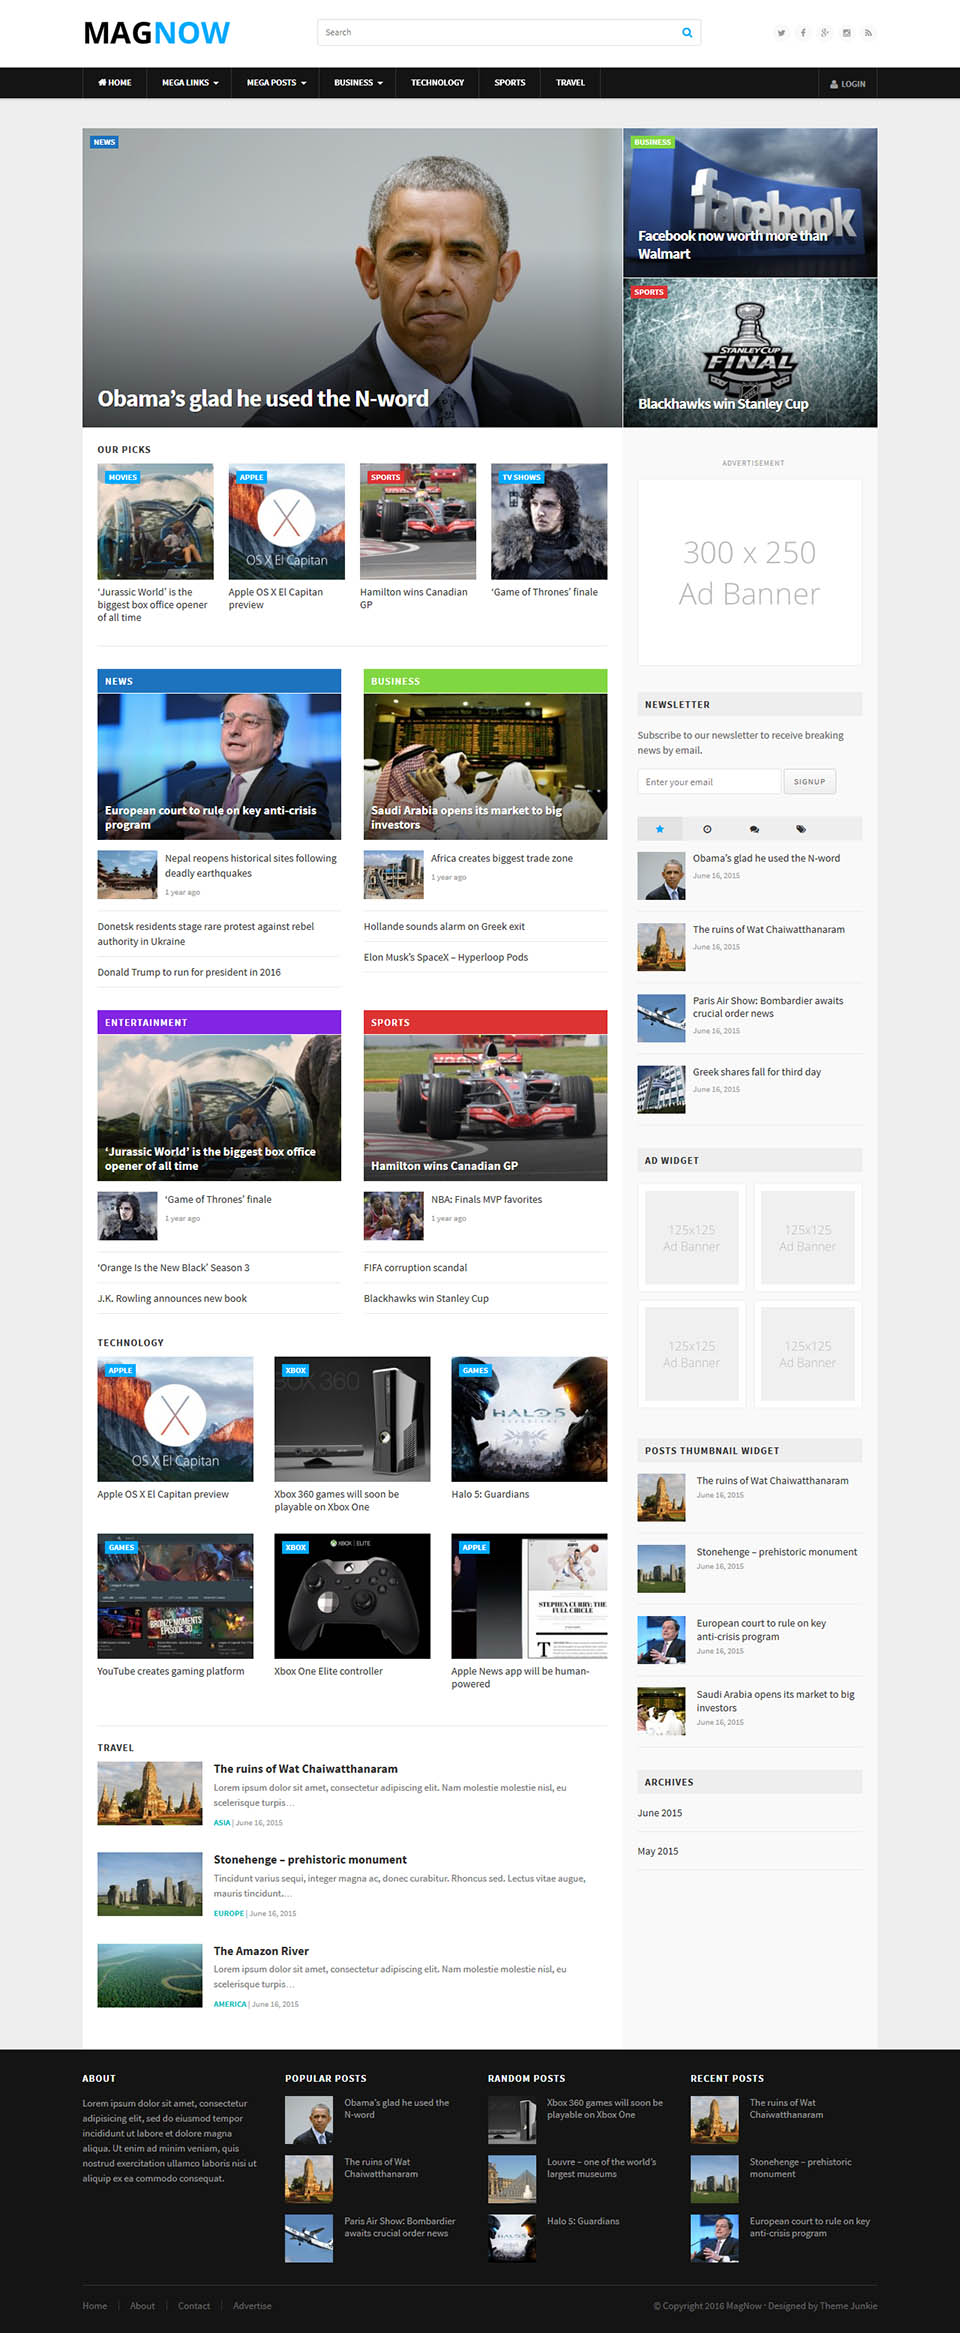Click the Google Plus icon
This screenshot has width=960, height=2333.
coord(825,33)
